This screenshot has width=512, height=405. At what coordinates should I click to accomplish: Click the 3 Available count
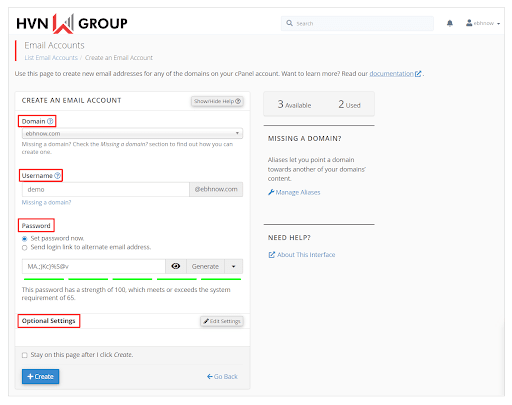tap(294, 104)
